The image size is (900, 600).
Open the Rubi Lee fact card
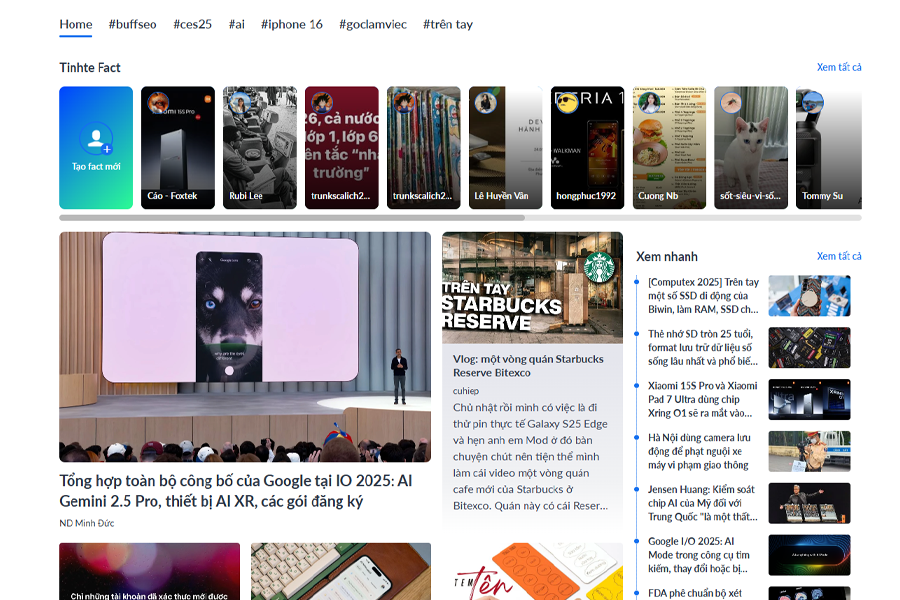tap(260, 148)
